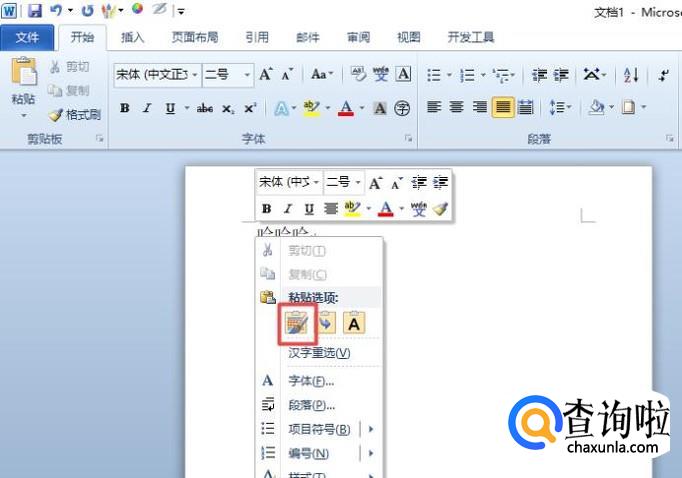Center text alignment in ribbon
This screenshot has height=478, width=682.
456,107
